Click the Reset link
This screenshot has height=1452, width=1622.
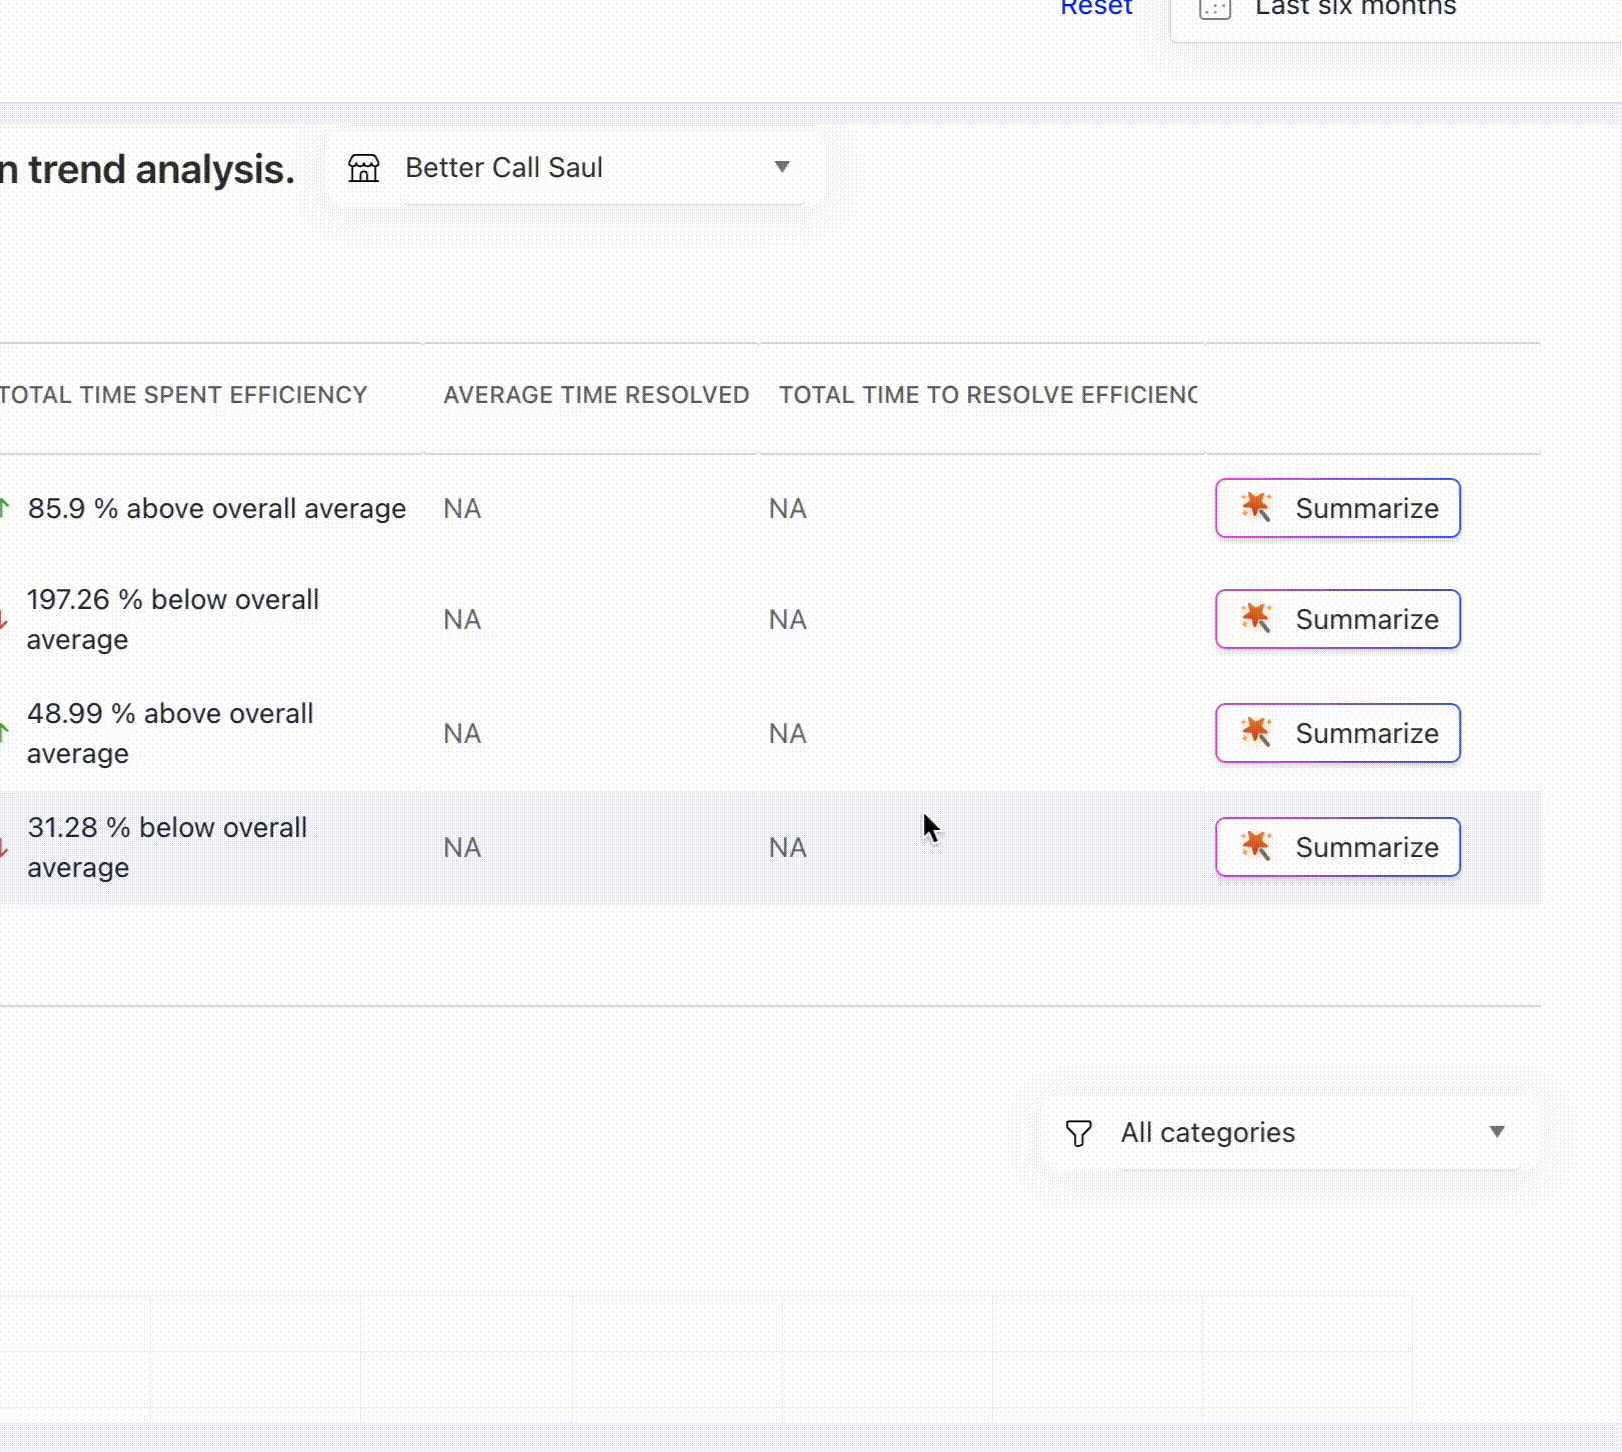(1096, 8)
